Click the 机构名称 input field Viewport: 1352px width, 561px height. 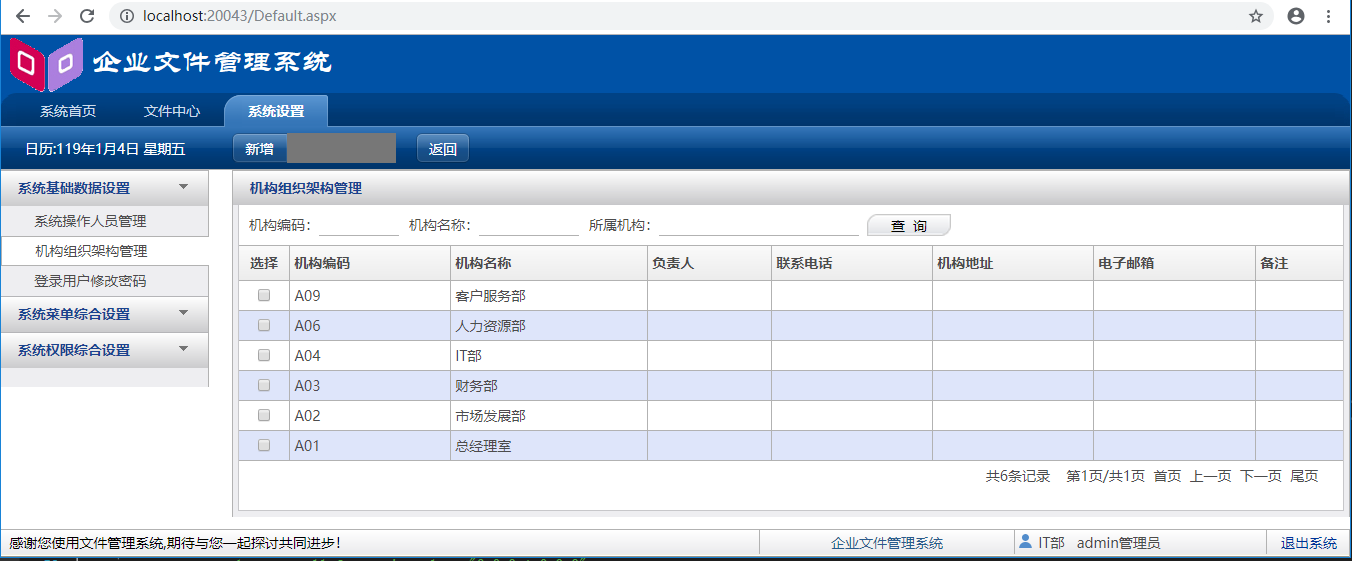click(529, 225)
